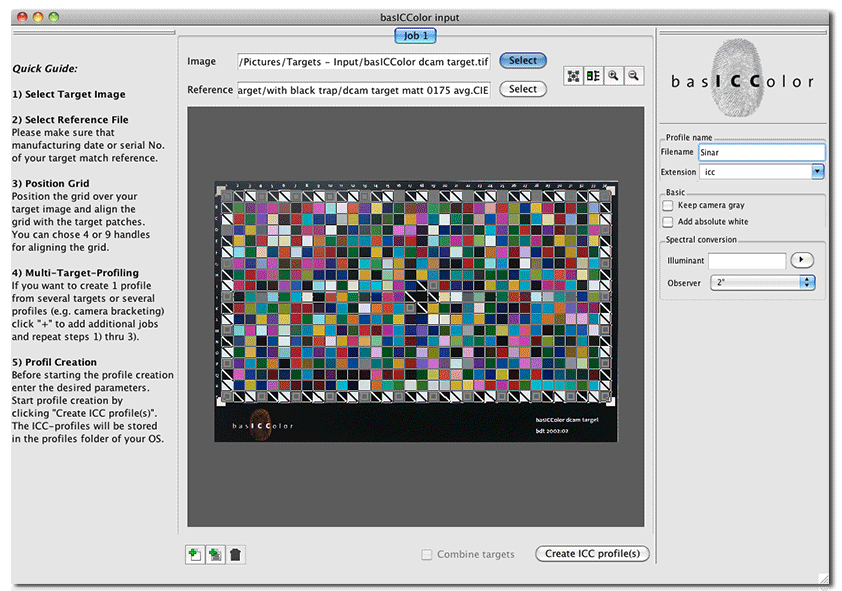This screenshot has height=591, width=842.
Task: Open the Observer 2° dropdown
Action: (x=763, y=282)
